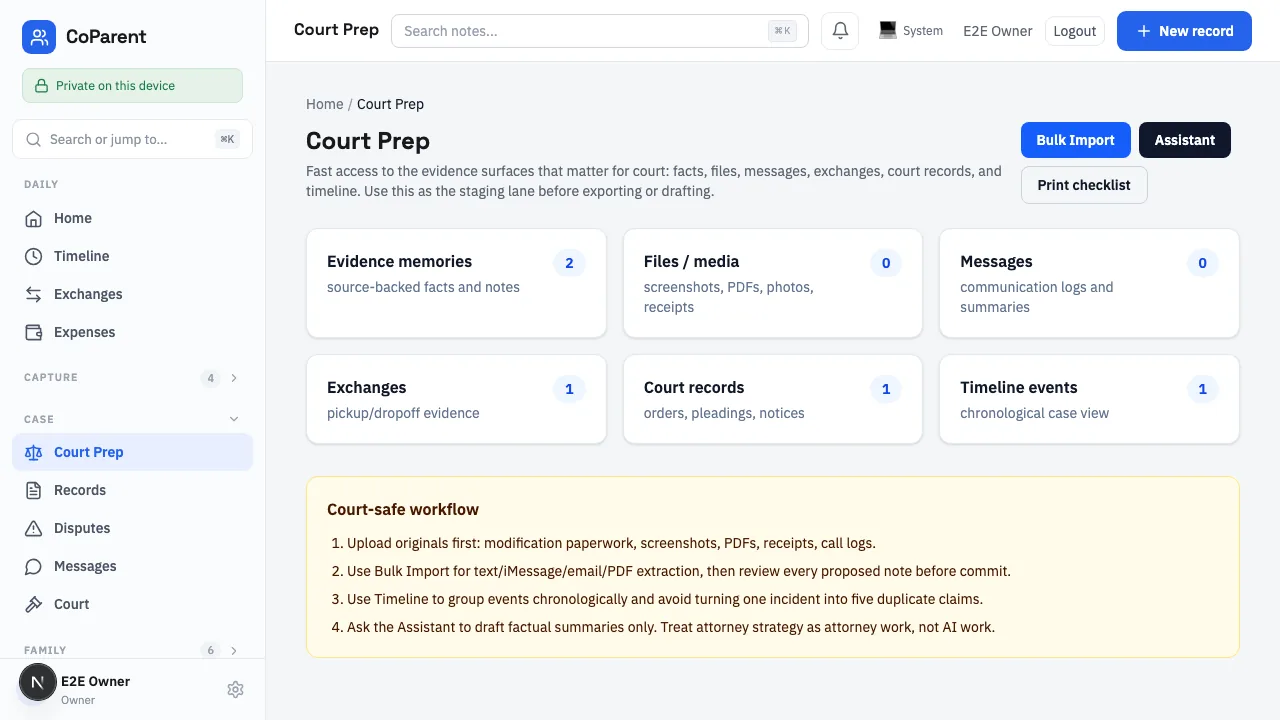Collapse the Case section chevron
The height and width of the screenshot is (720, 1280).
click(234, 419)
